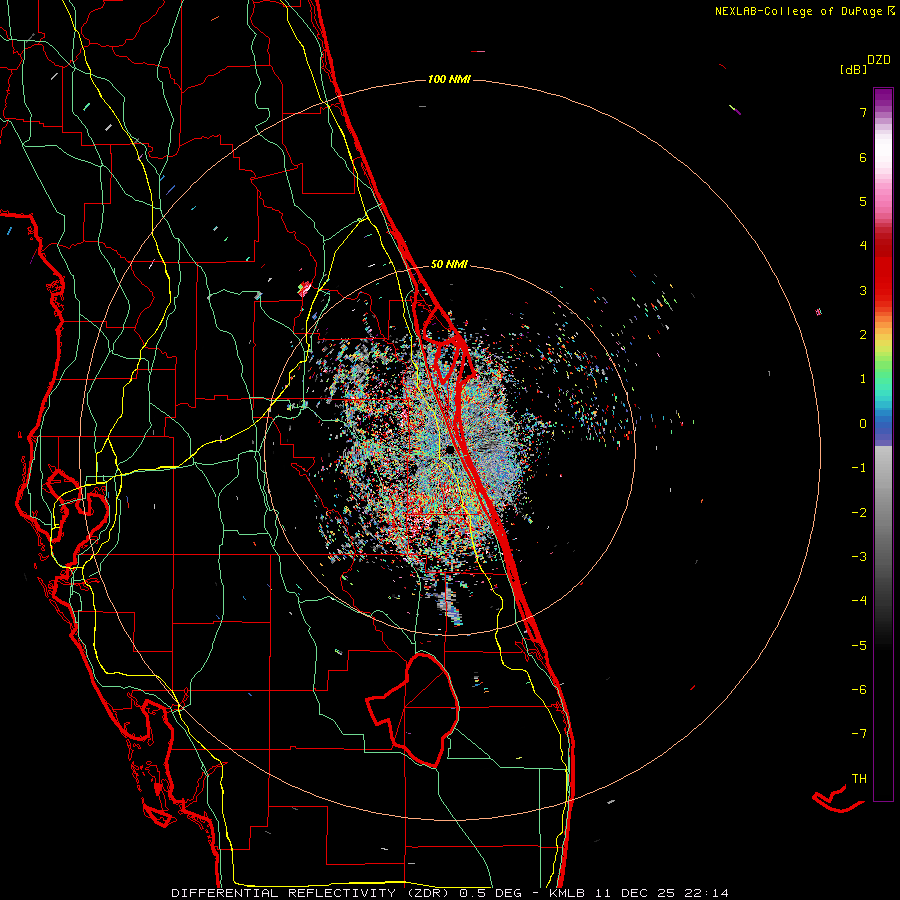Click the 6 value on the ZDR scale
The width and height of the screenshot is (900, 900).
coord(863,157)
